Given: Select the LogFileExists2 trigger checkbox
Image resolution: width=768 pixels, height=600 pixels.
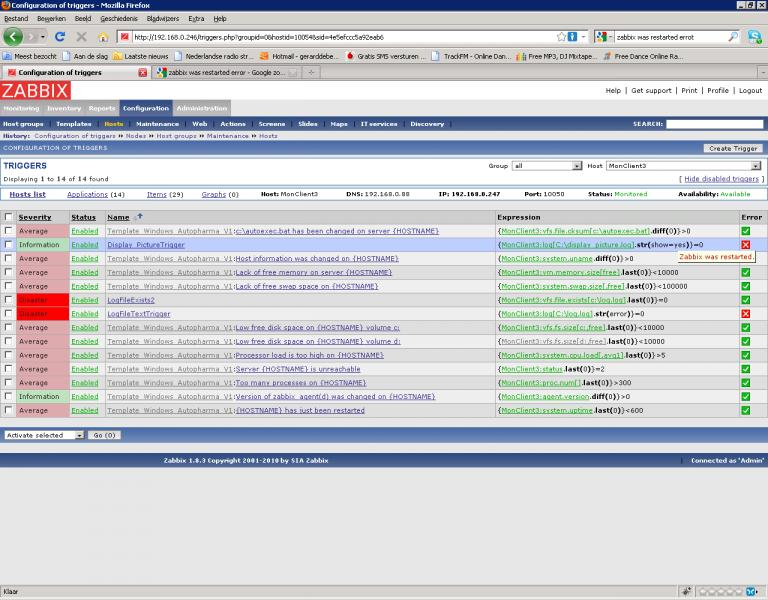Looking at the screenshot, I should 9,300.
